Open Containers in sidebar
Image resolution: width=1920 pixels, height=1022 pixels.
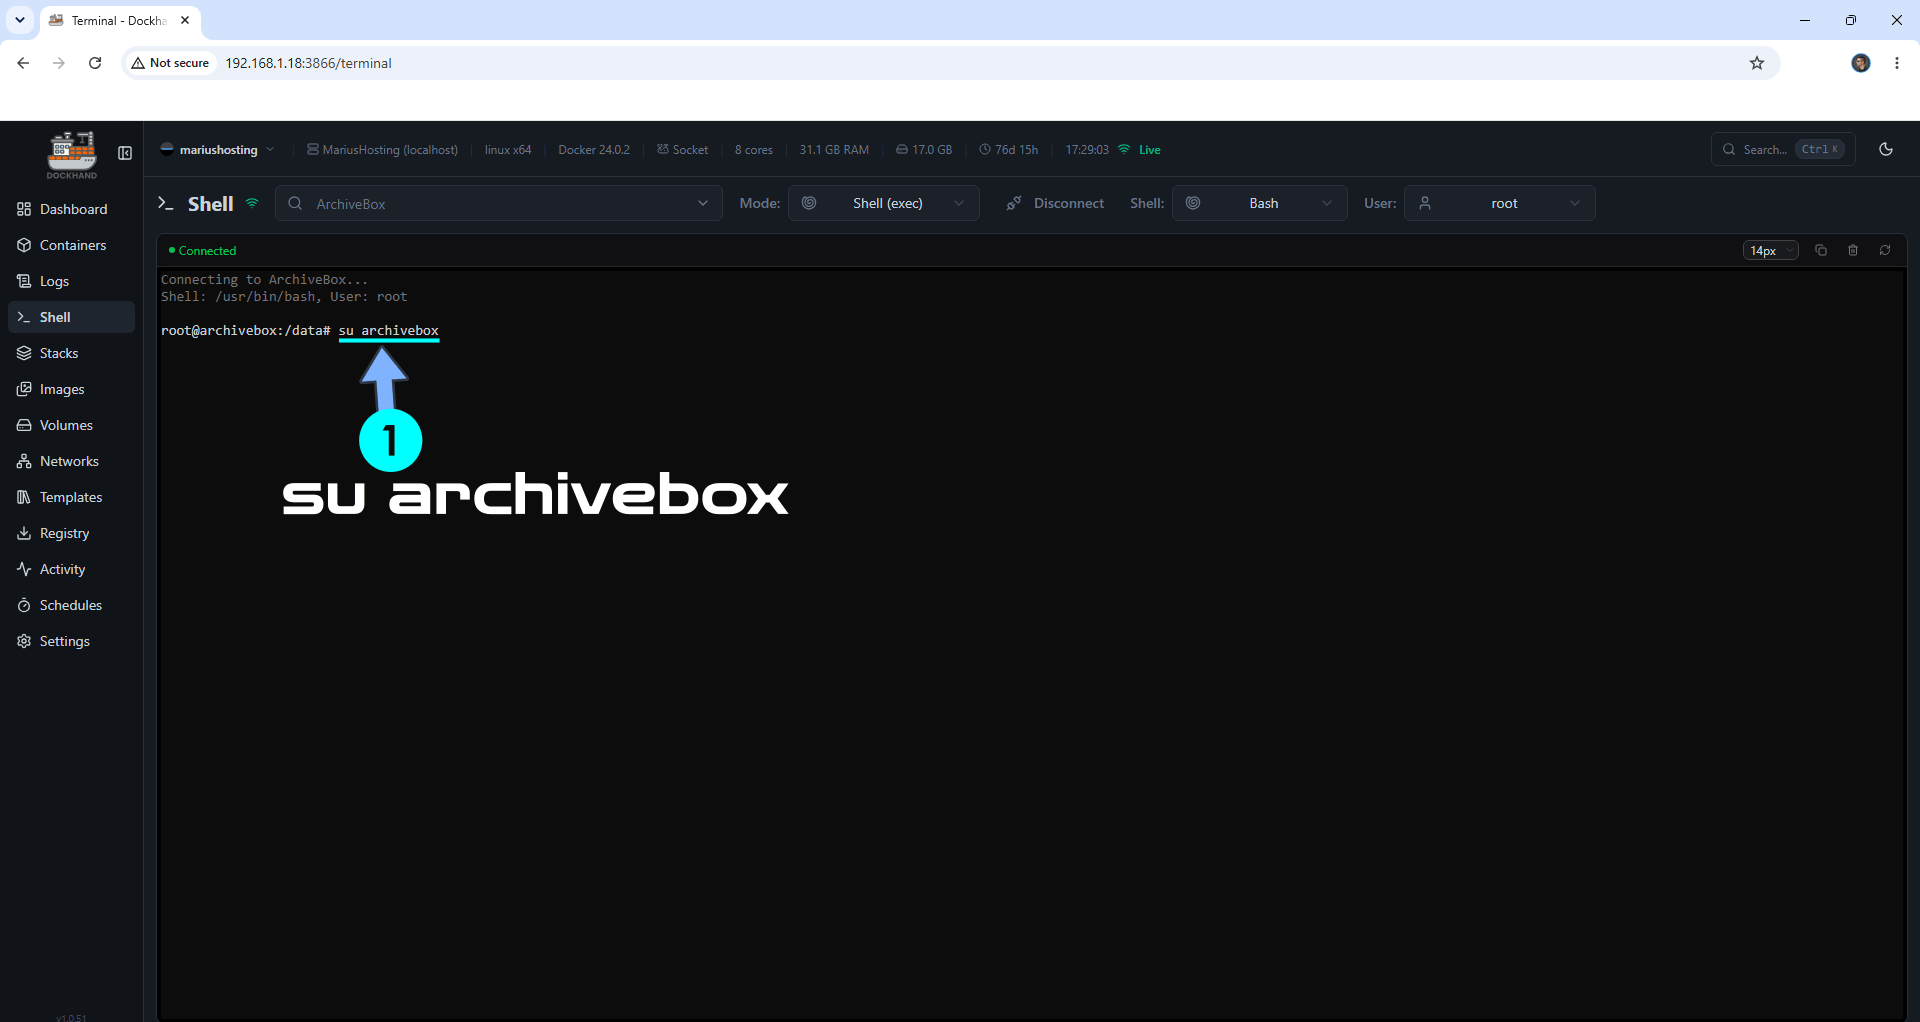(71, 245)
